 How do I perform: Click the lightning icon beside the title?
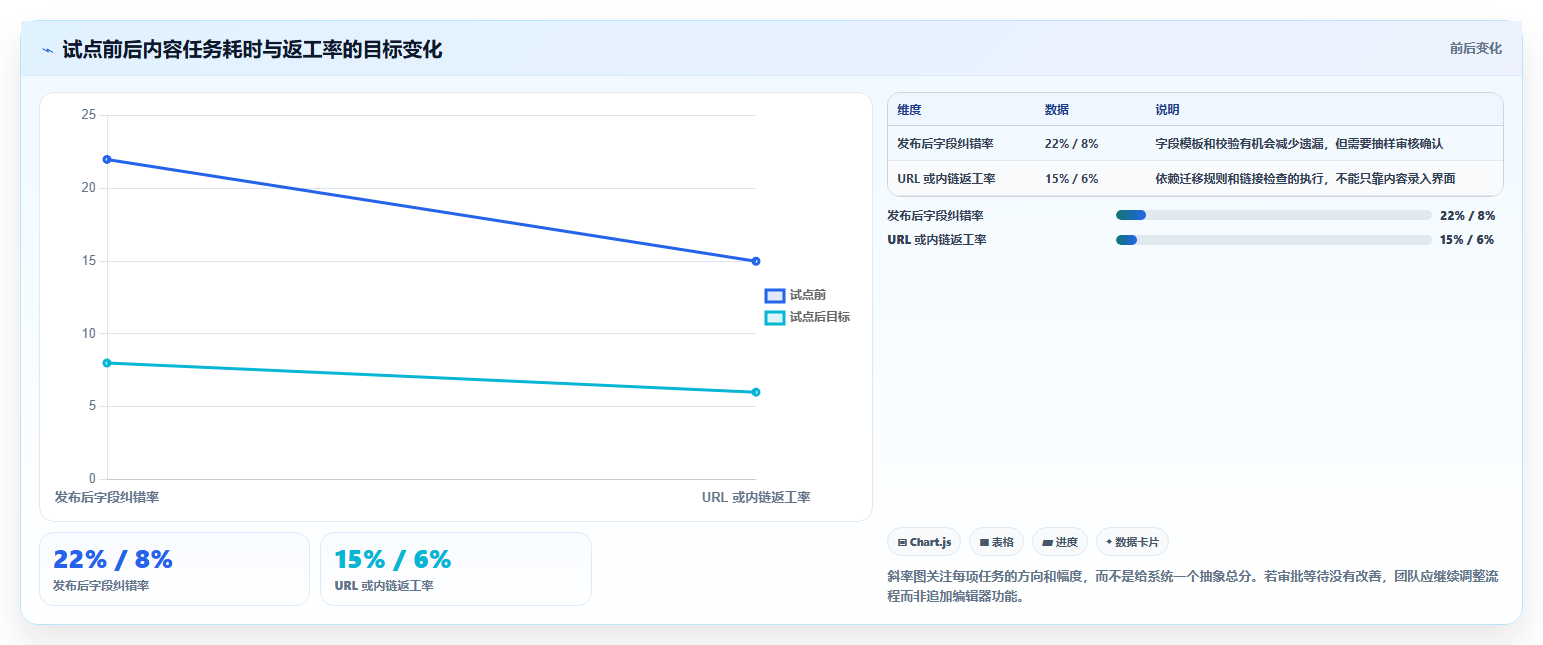[x=47, y=50]
